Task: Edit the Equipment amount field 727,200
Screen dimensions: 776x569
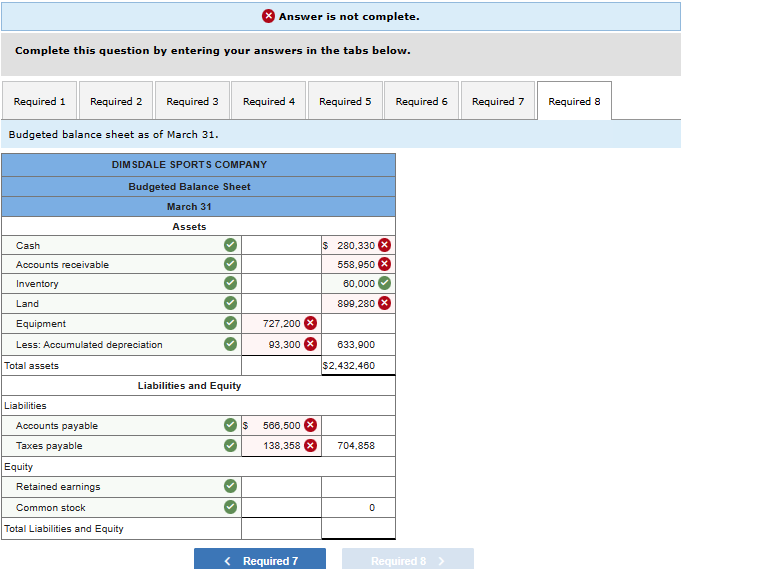Action: pyautogui.click(x=281, y=324)
